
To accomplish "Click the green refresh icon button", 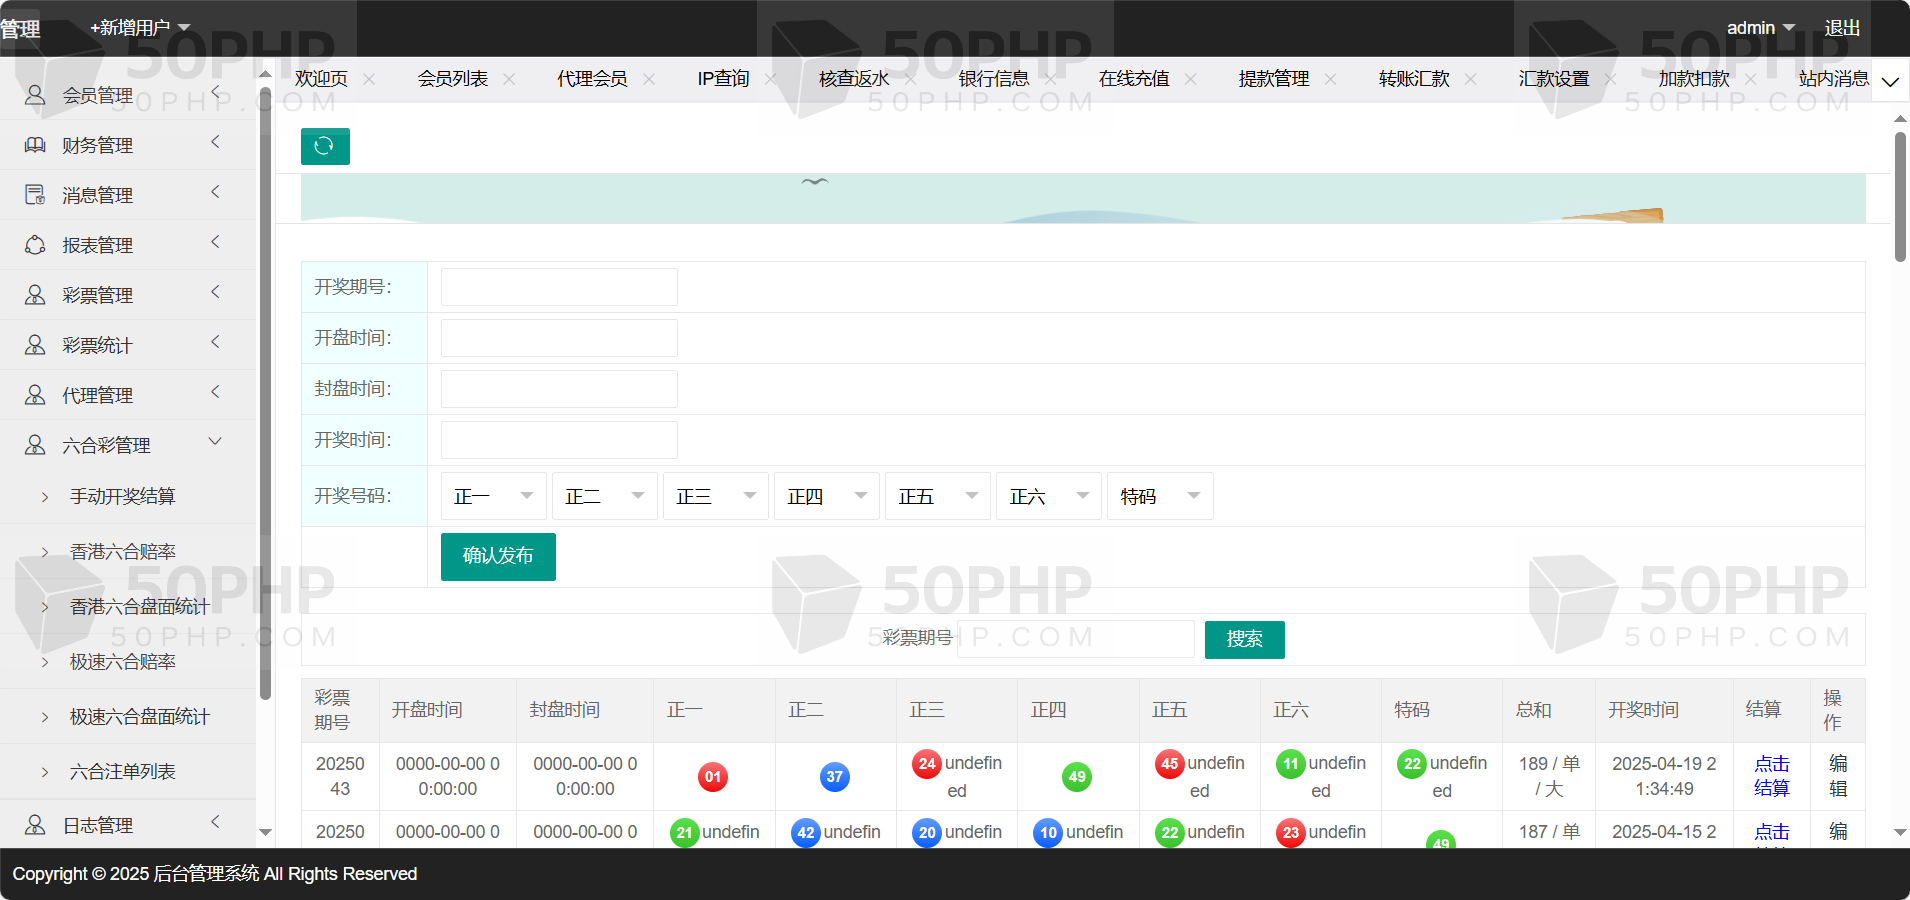I will (x=325, y=146).
